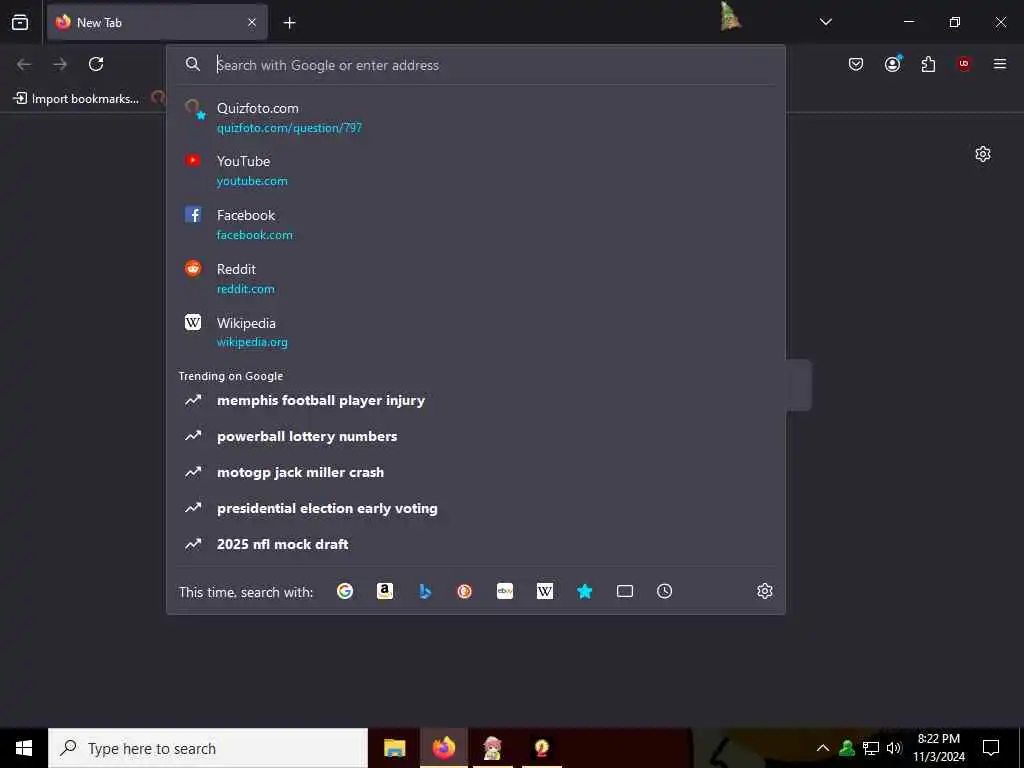Select the Wikipedia suggestion
The height and width of the screenshot is (768, 1024).
coord(476,332)
